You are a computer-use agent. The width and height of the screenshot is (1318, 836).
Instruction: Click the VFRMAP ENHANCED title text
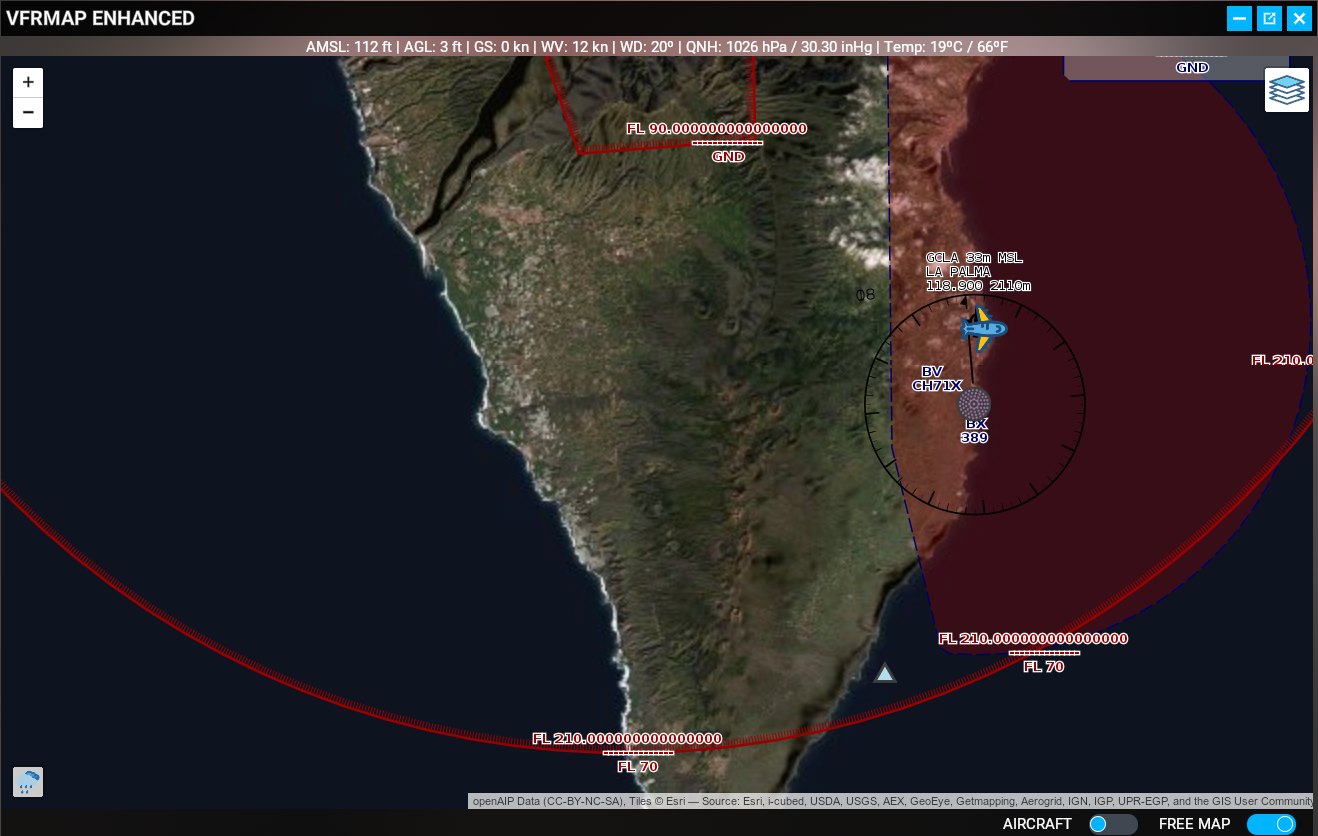[100, 18]
